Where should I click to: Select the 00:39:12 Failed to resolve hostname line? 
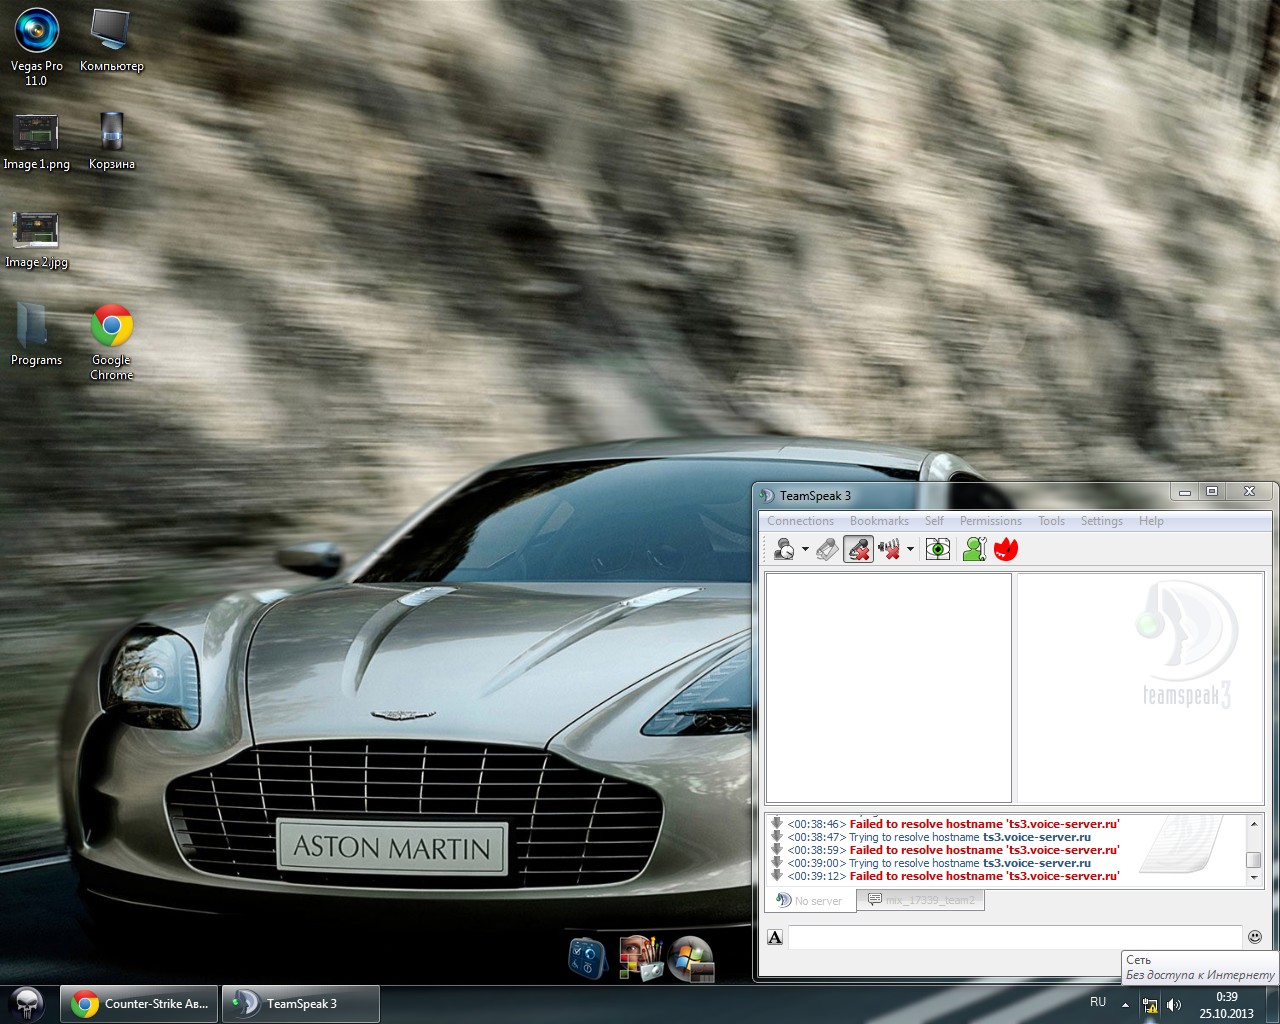pos(945,876)
